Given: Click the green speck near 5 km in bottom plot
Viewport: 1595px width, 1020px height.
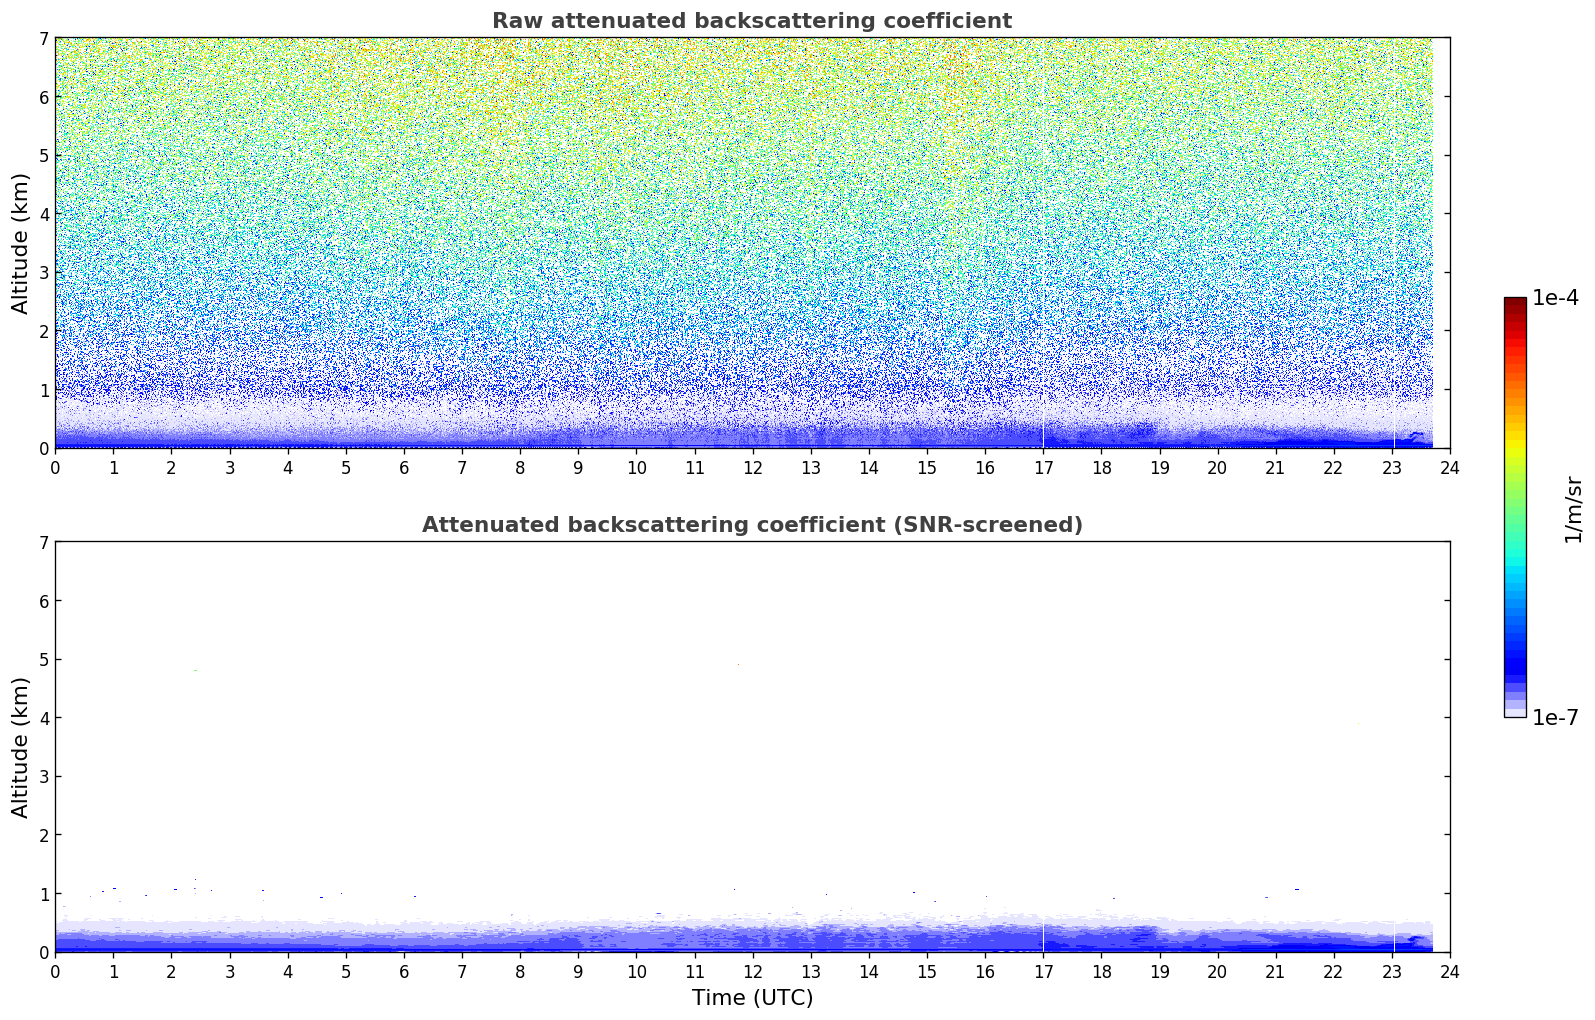Looking at the screenshot, I should click(196, 670).
